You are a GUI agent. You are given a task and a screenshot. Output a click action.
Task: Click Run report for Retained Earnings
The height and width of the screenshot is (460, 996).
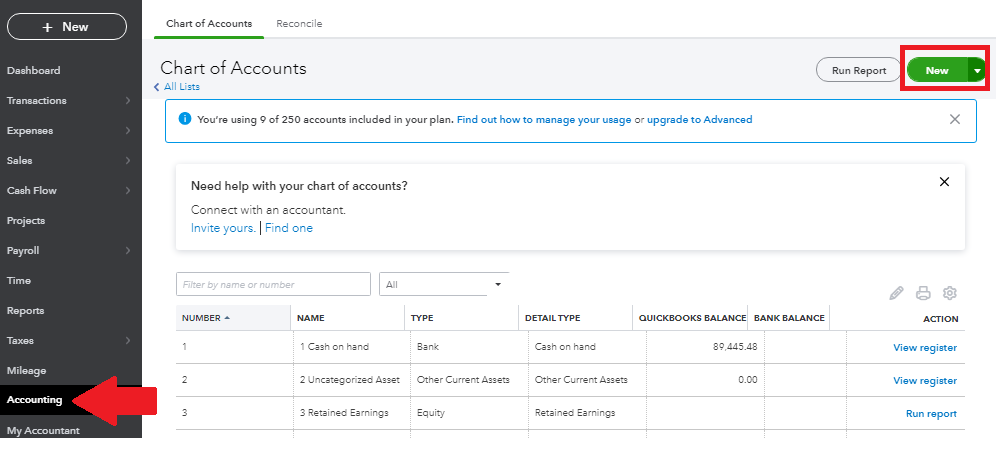[930, 413]
